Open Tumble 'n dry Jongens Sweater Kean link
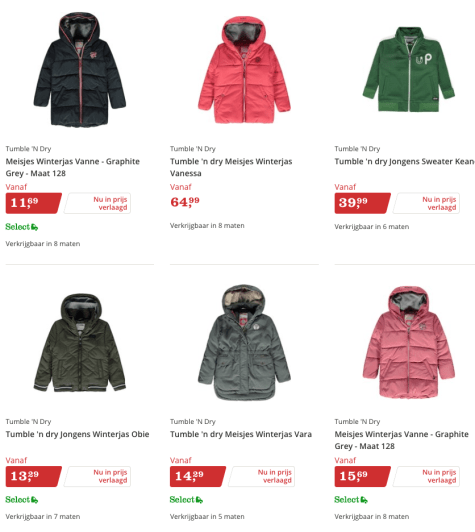This screenshot has height=532, width=475. click(x=404, y=162)
